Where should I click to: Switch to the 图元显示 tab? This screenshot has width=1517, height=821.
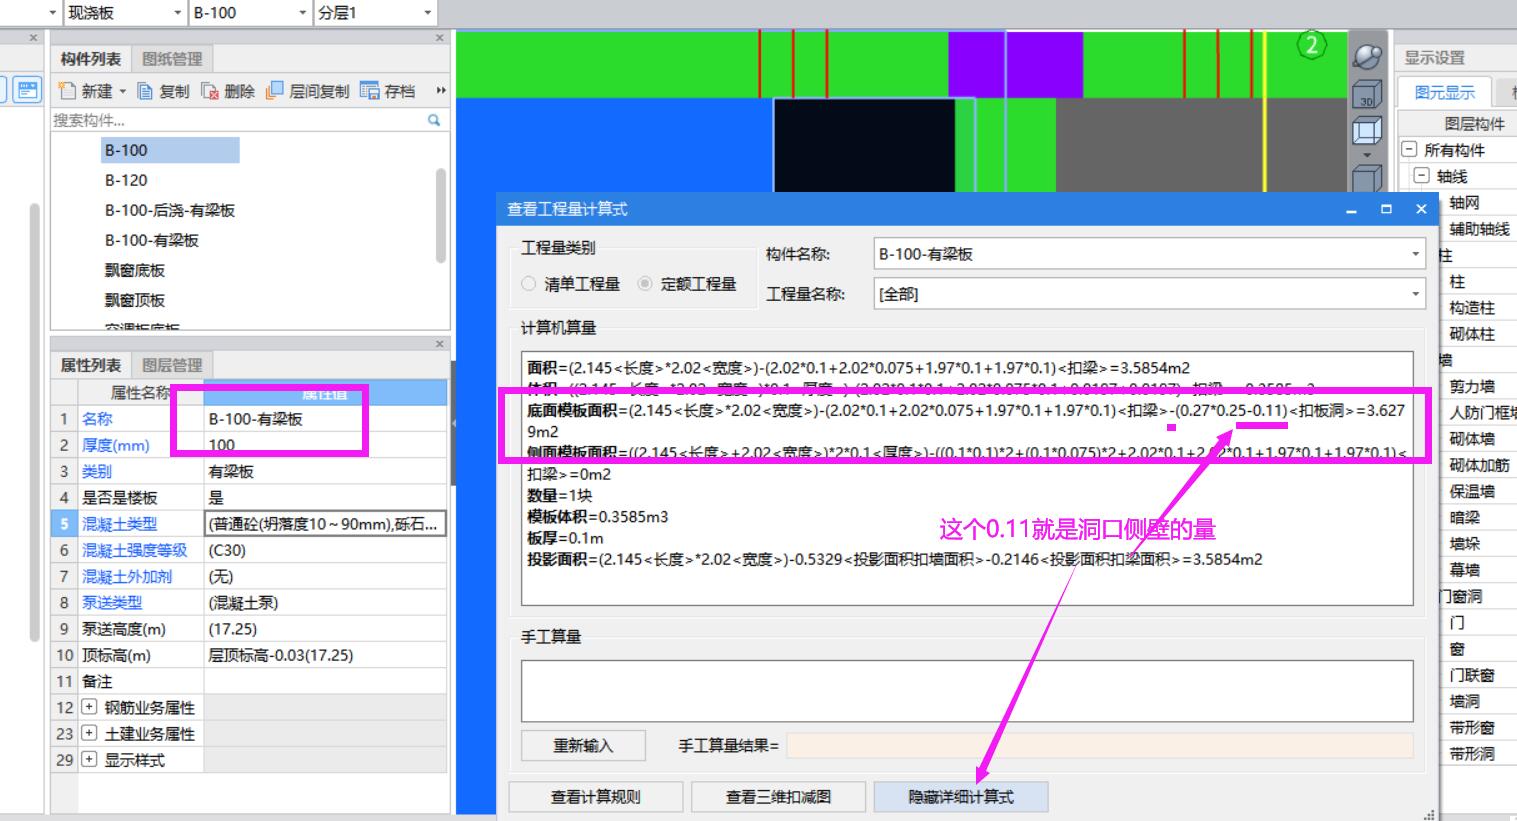[x=1444, y=93]
